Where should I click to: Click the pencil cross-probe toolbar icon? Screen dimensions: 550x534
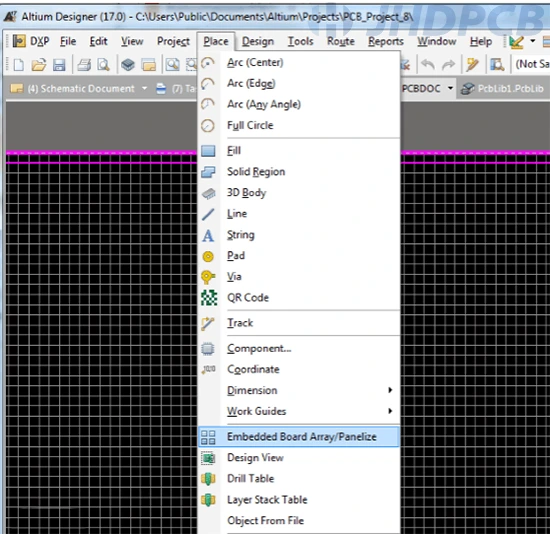[x=472, y=65]
